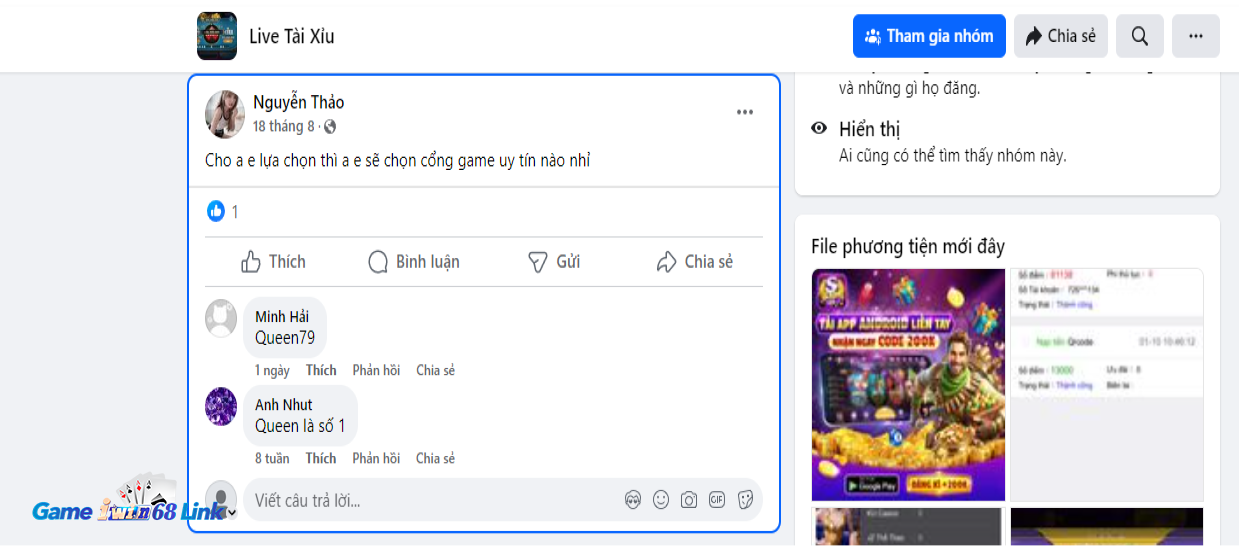Viewport: 1239px width, 560px height.
Task: Expand commenter profile switcher beside reply box
Action: click(232, 512)
